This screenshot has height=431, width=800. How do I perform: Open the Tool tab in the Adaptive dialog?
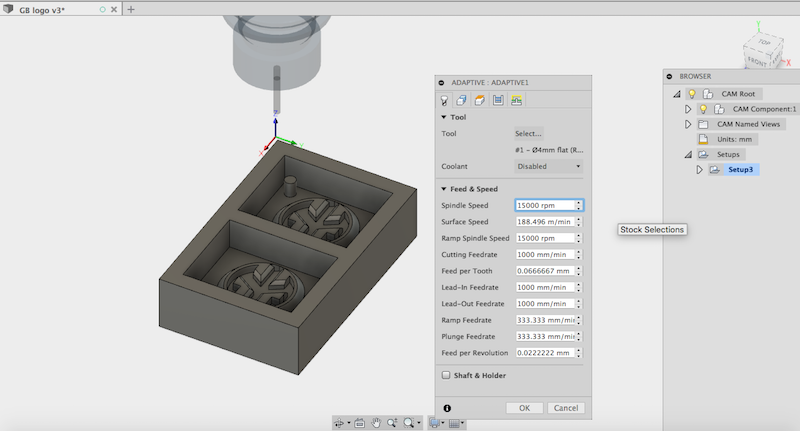click(444, 100)
